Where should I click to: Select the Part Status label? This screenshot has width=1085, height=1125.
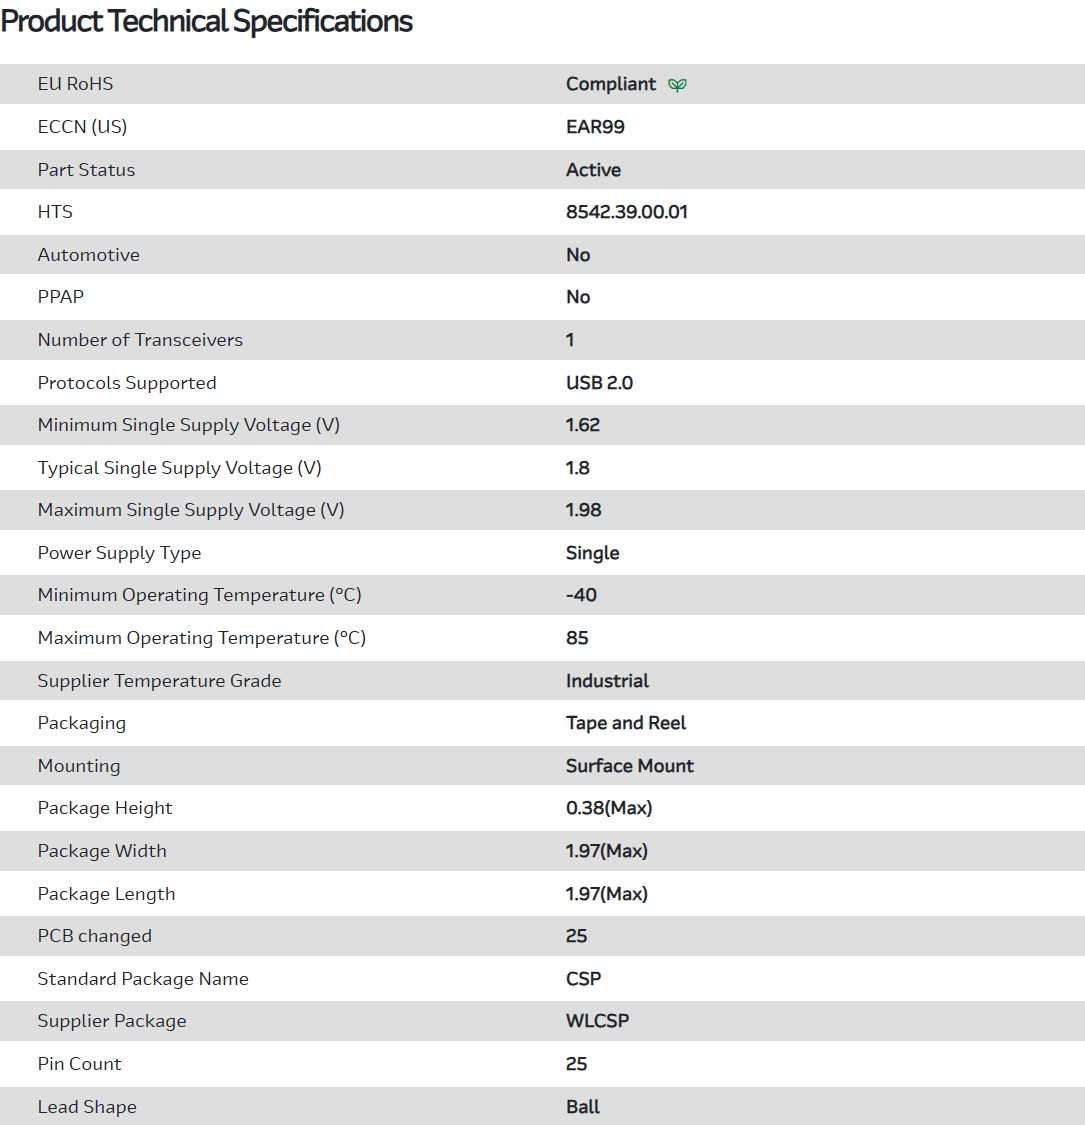point(86,170)
